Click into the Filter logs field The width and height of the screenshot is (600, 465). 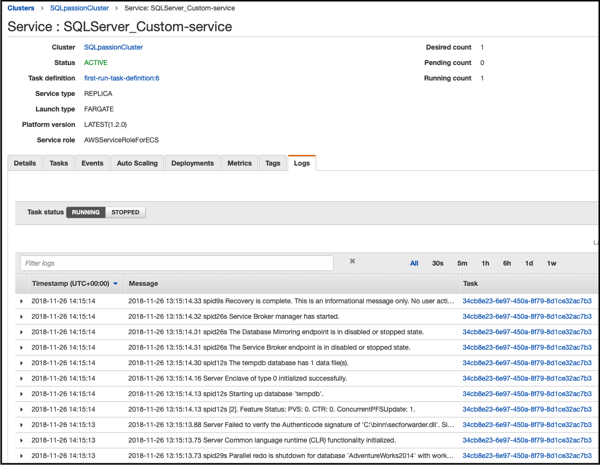[177, 263]
